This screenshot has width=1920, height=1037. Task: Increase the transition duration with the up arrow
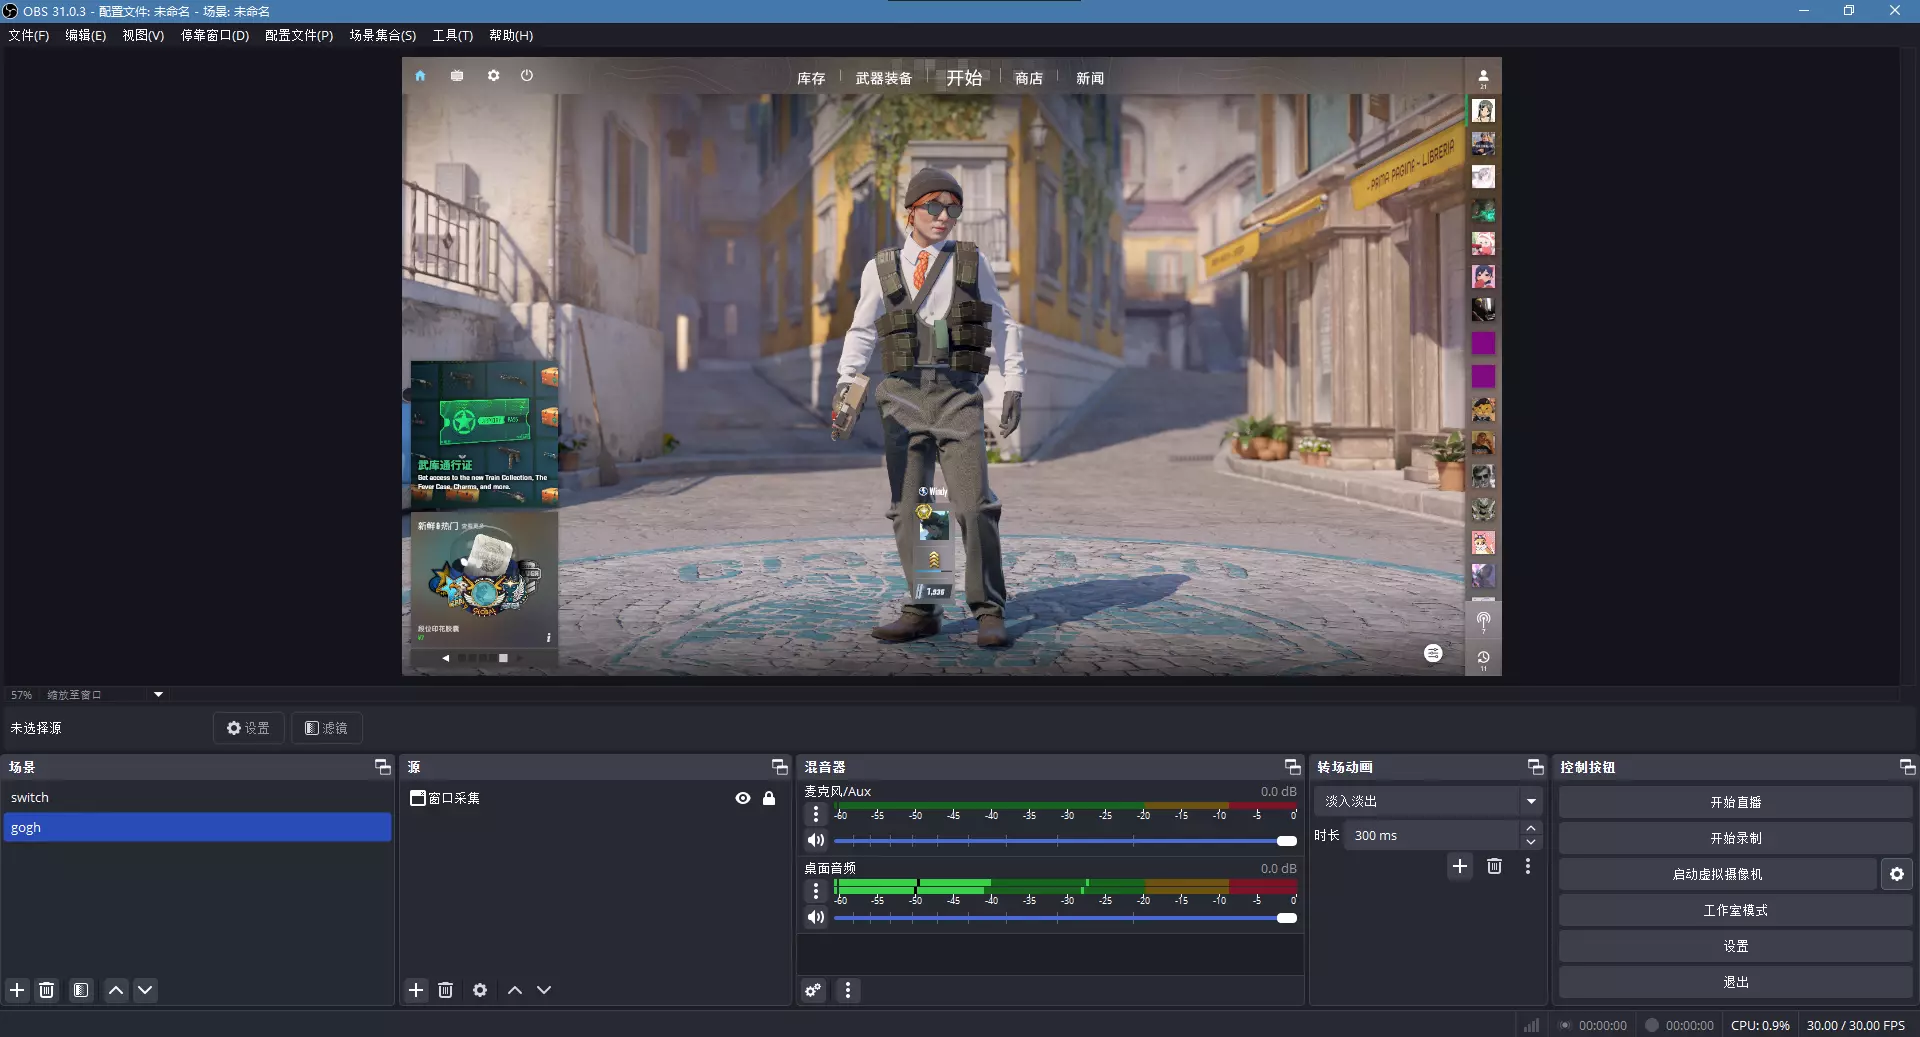(x=1530, y=829)
